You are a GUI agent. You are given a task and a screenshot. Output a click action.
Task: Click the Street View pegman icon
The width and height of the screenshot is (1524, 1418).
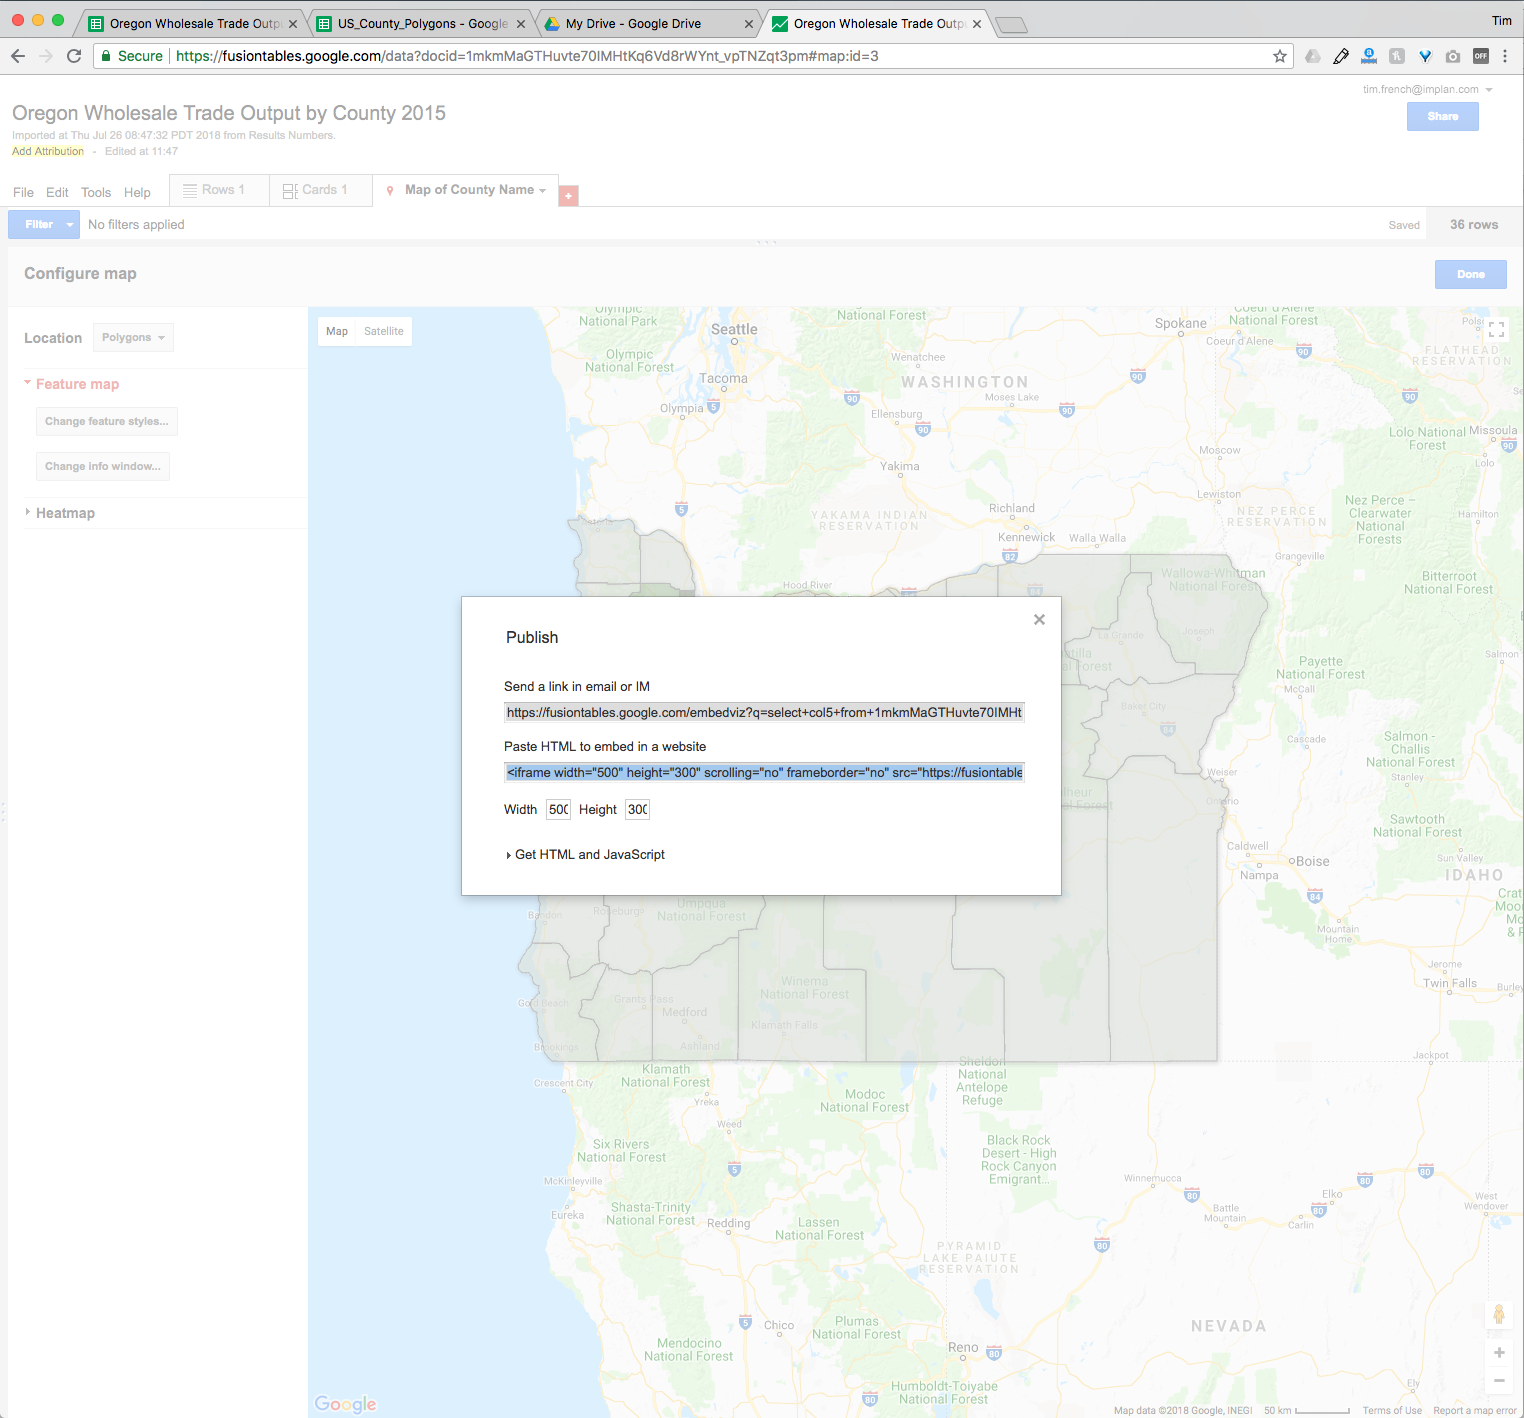(x=1499, y=1314)
